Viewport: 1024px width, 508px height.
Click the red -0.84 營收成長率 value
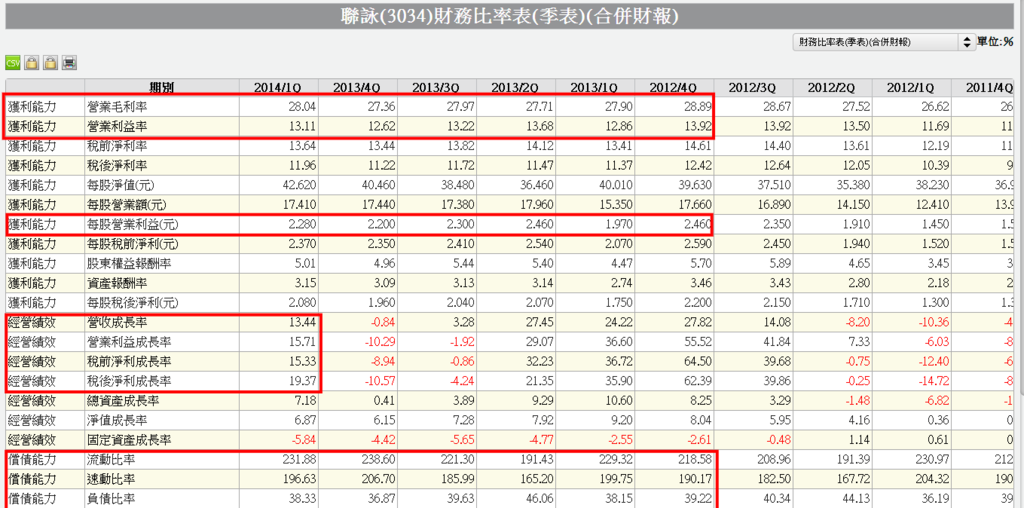tap(383, 323)
